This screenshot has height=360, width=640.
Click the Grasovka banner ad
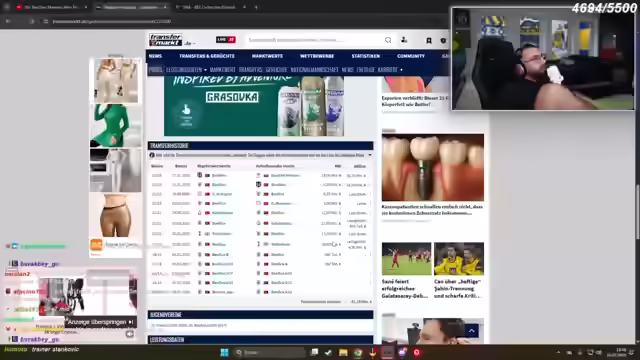point(254,106)
